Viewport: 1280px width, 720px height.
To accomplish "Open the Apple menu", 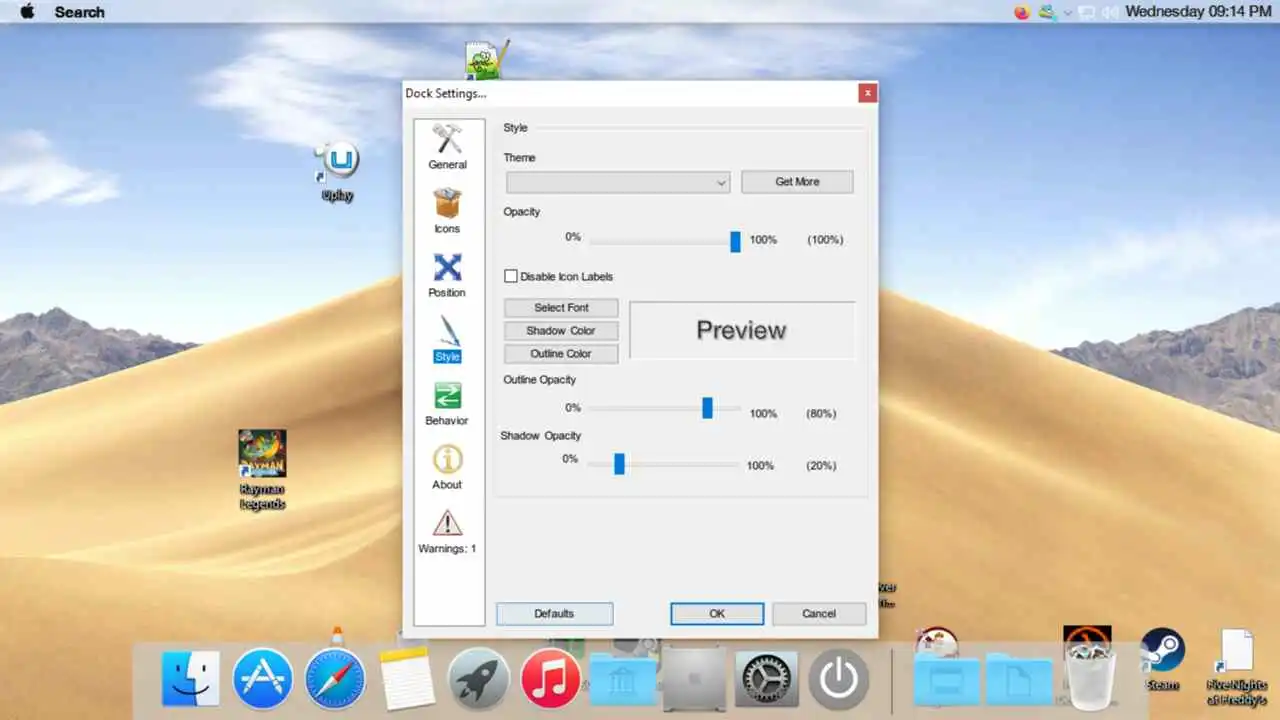I will point(27,12).
